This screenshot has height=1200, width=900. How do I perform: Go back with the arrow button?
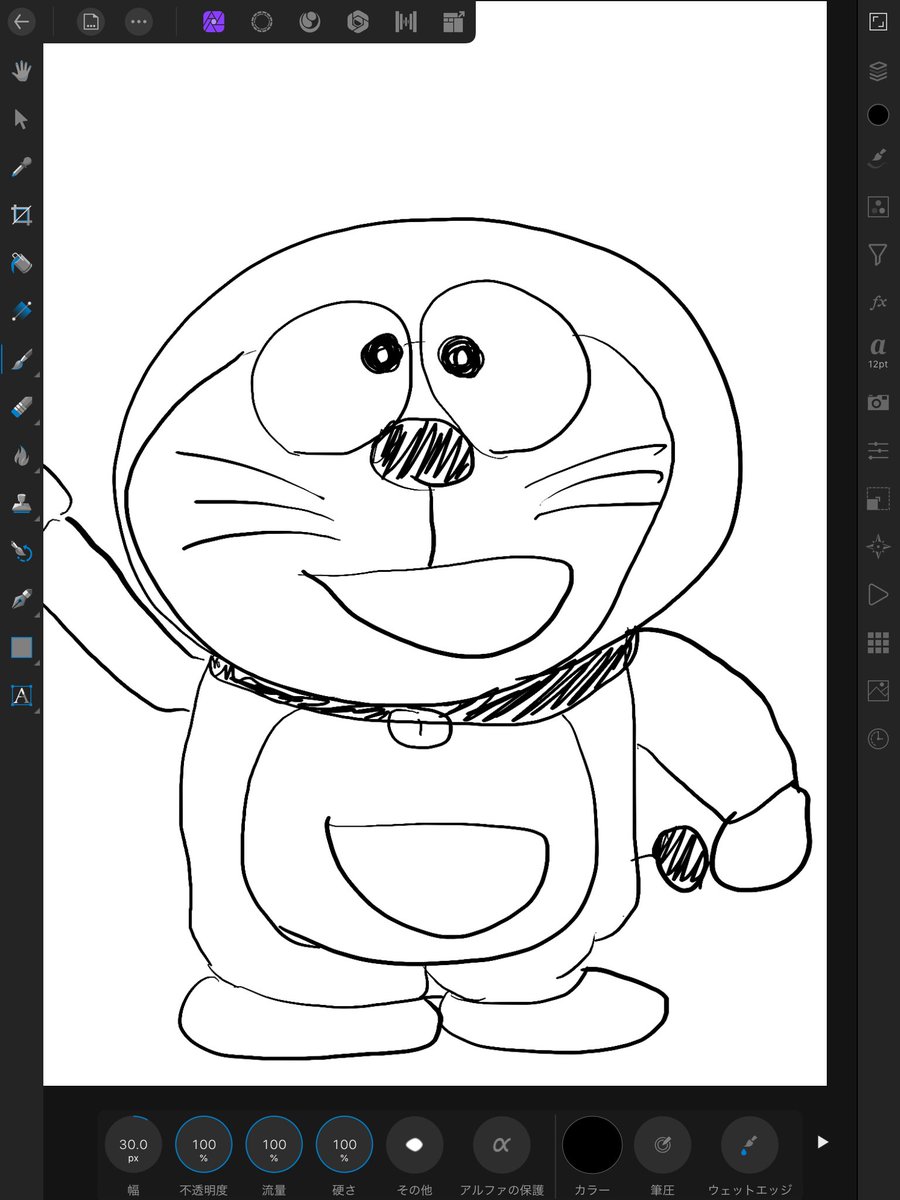pyautogui.click(x=21, y=21)
